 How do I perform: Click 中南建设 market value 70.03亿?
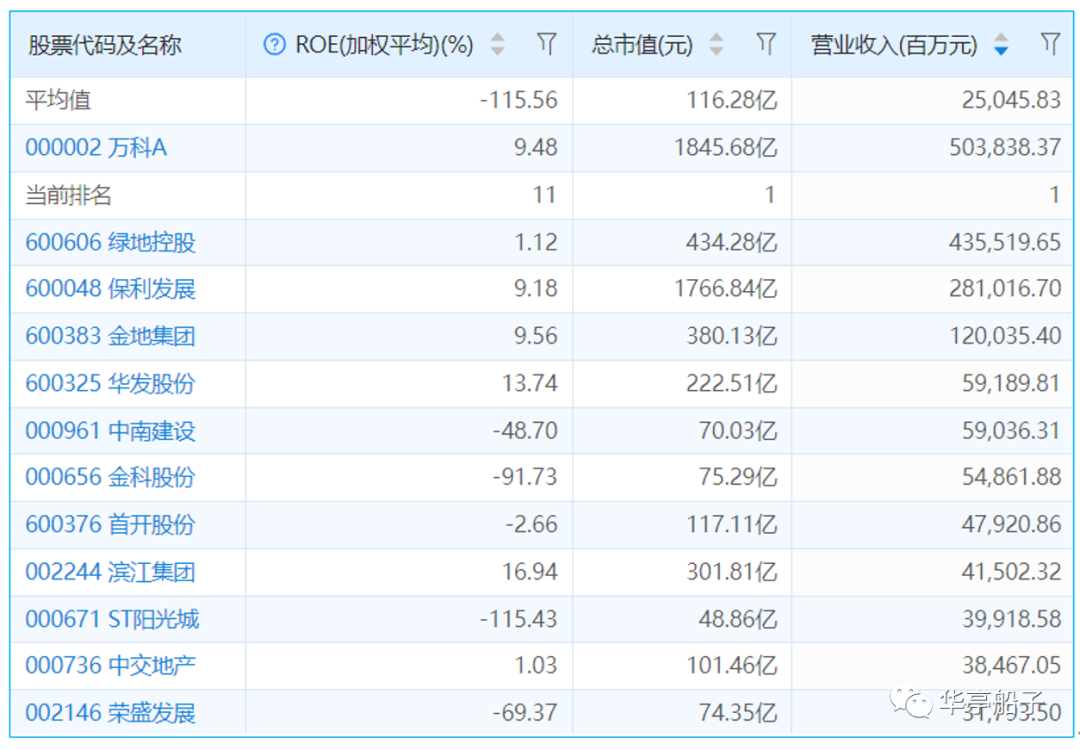[738, 430]
